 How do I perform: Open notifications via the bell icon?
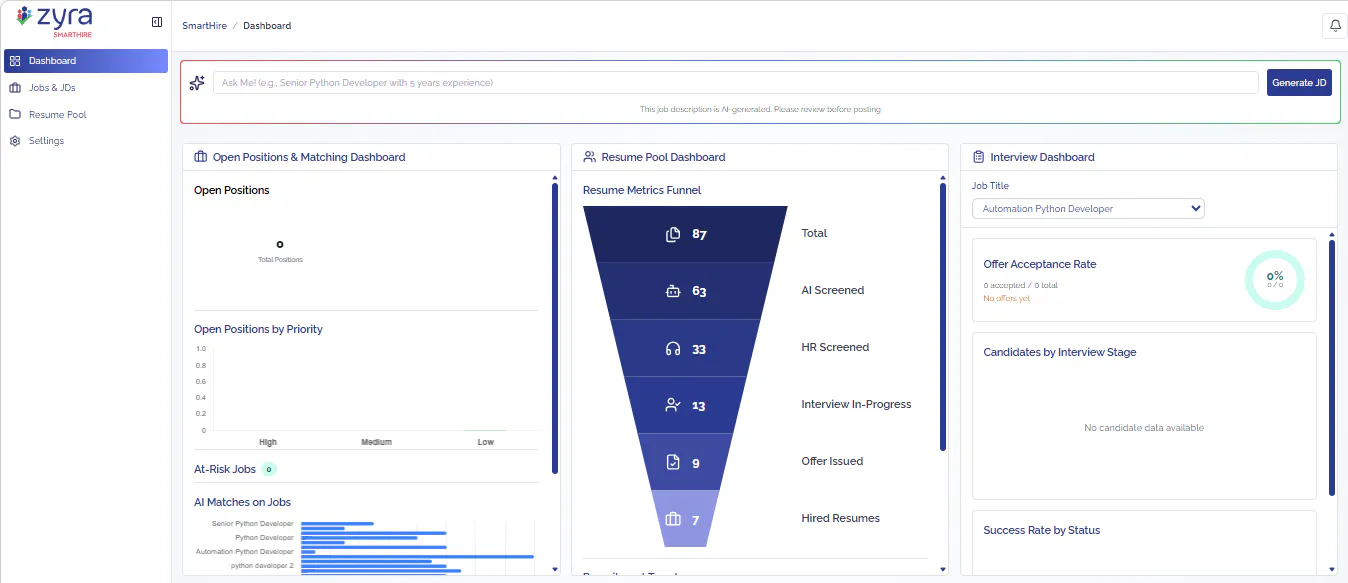click(1335, 26)
